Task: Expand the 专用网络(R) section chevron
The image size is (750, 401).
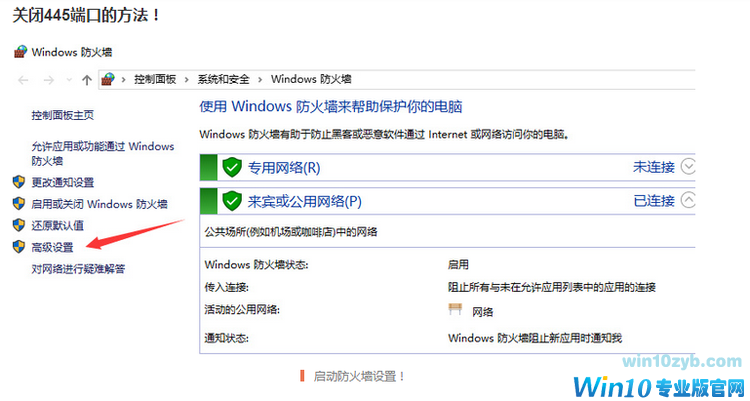Action: (688, 167)
